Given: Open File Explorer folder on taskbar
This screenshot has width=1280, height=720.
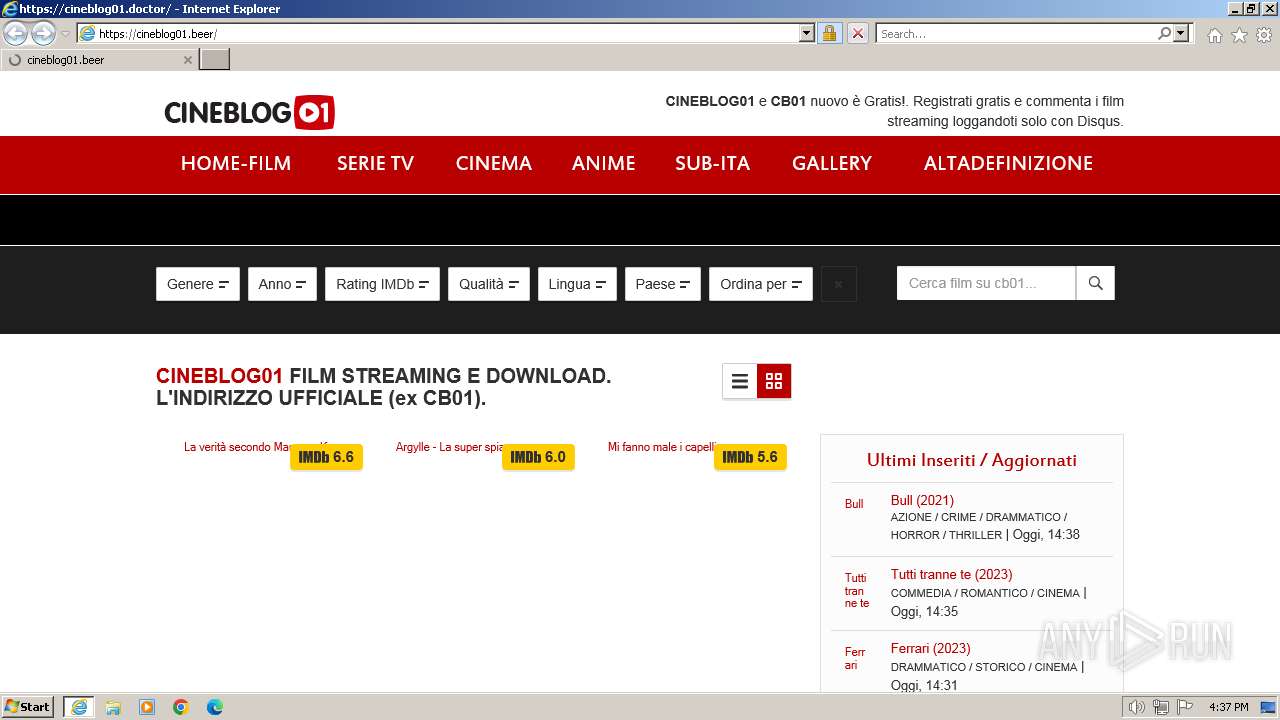Looking at the screenshot, I should [x=113, y=707].
